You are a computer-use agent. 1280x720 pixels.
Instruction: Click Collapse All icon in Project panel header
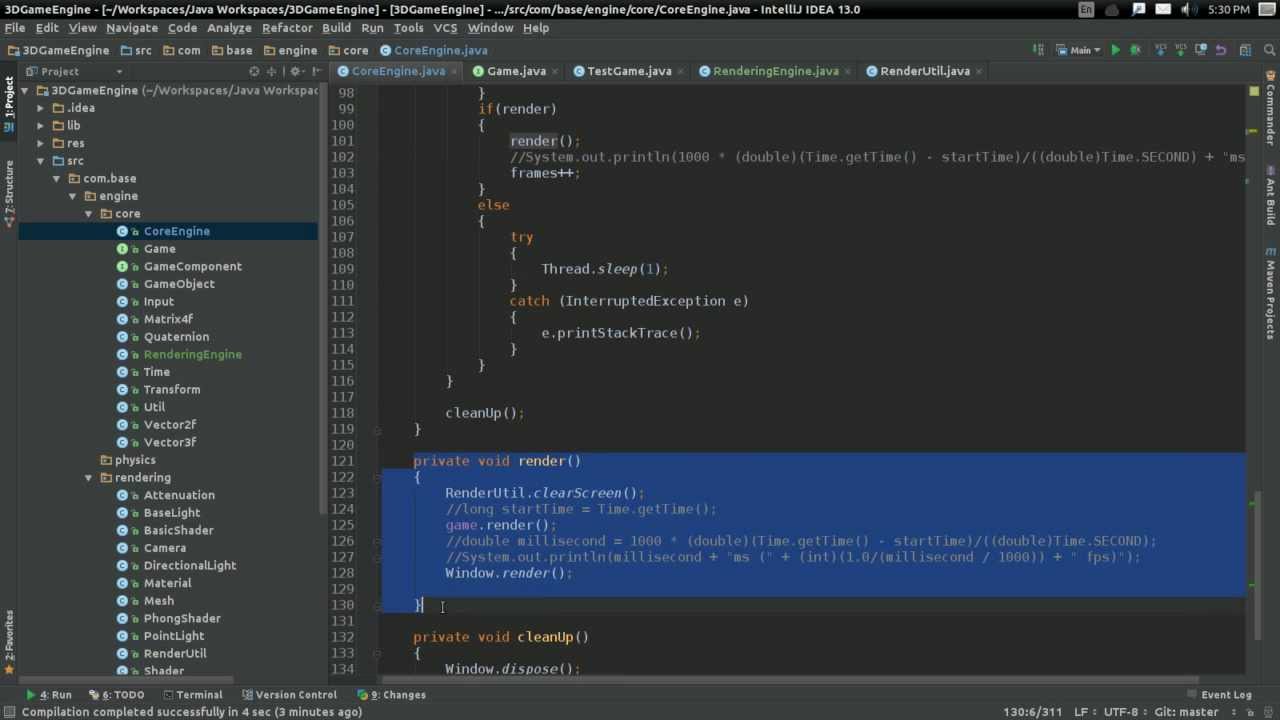(x=273, y=71)
